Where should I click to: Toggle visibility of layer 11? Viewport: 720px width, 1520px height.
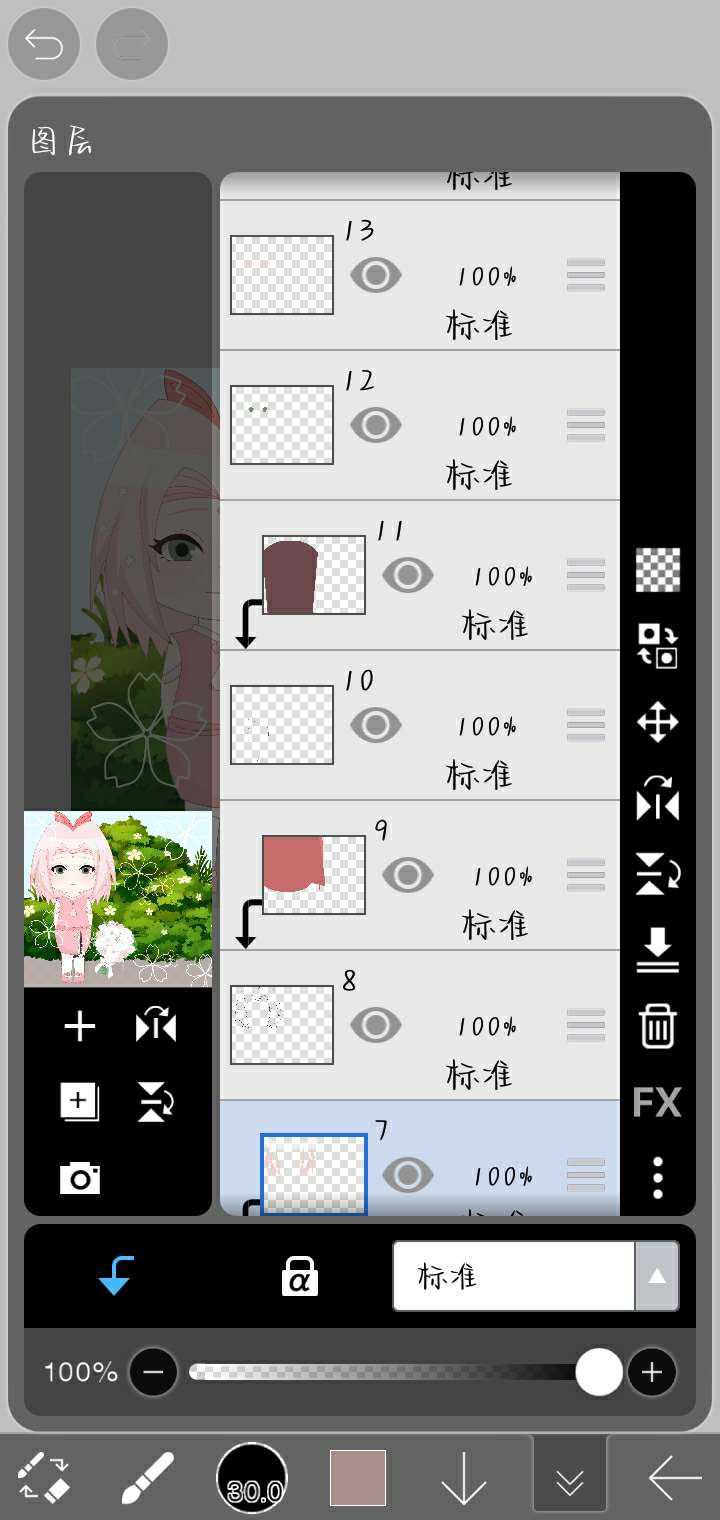[407, 575]
